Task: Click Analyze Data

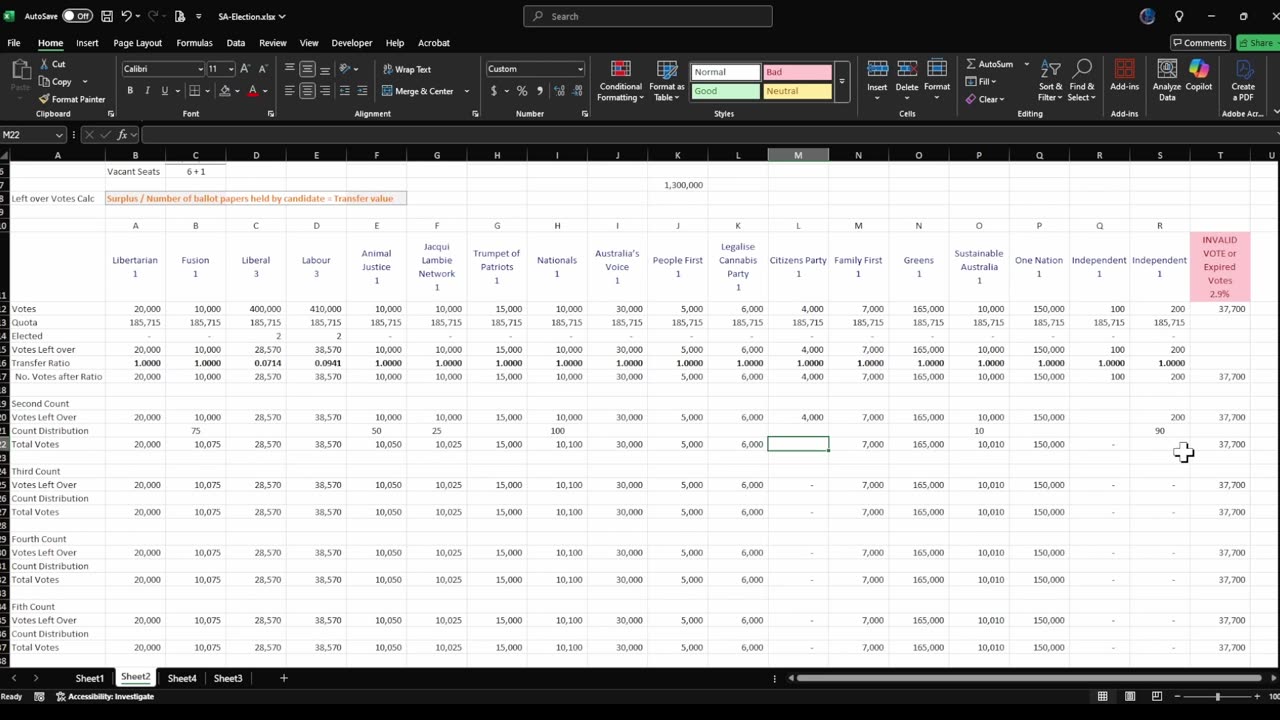Action: [x=1167, y=81]
